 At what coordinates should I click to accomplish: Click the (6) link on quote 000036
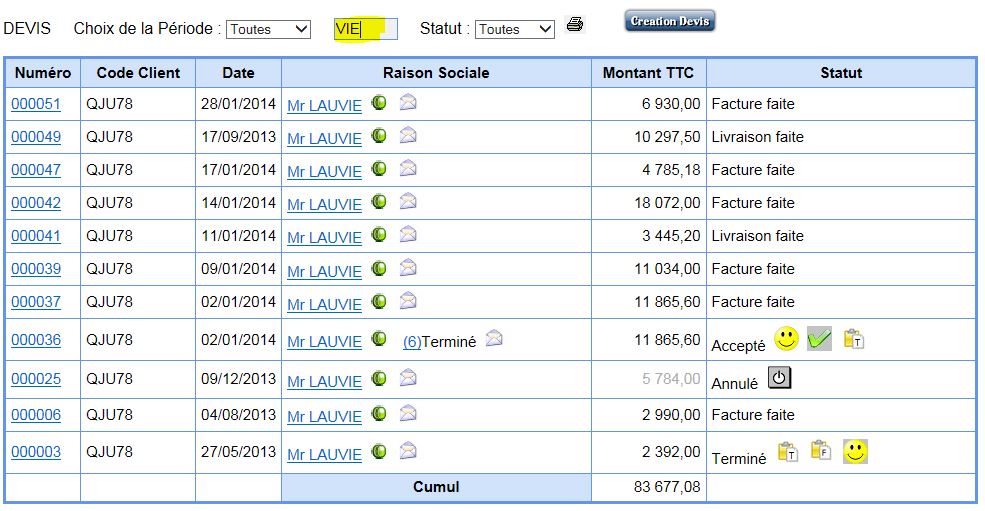coord(411,341)
